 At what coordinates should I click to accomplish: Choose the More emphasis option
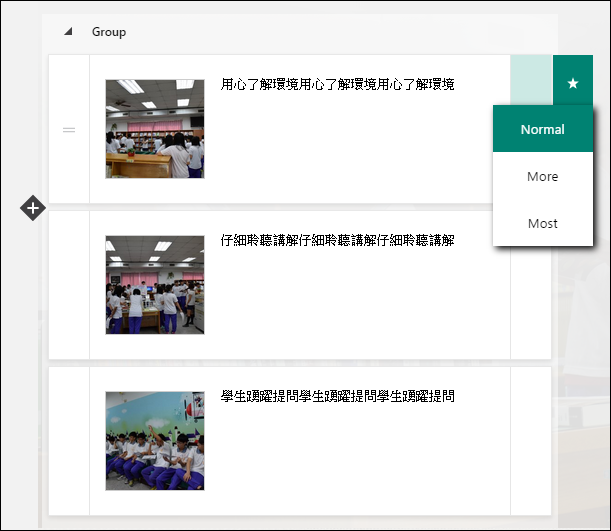[542, 176]
